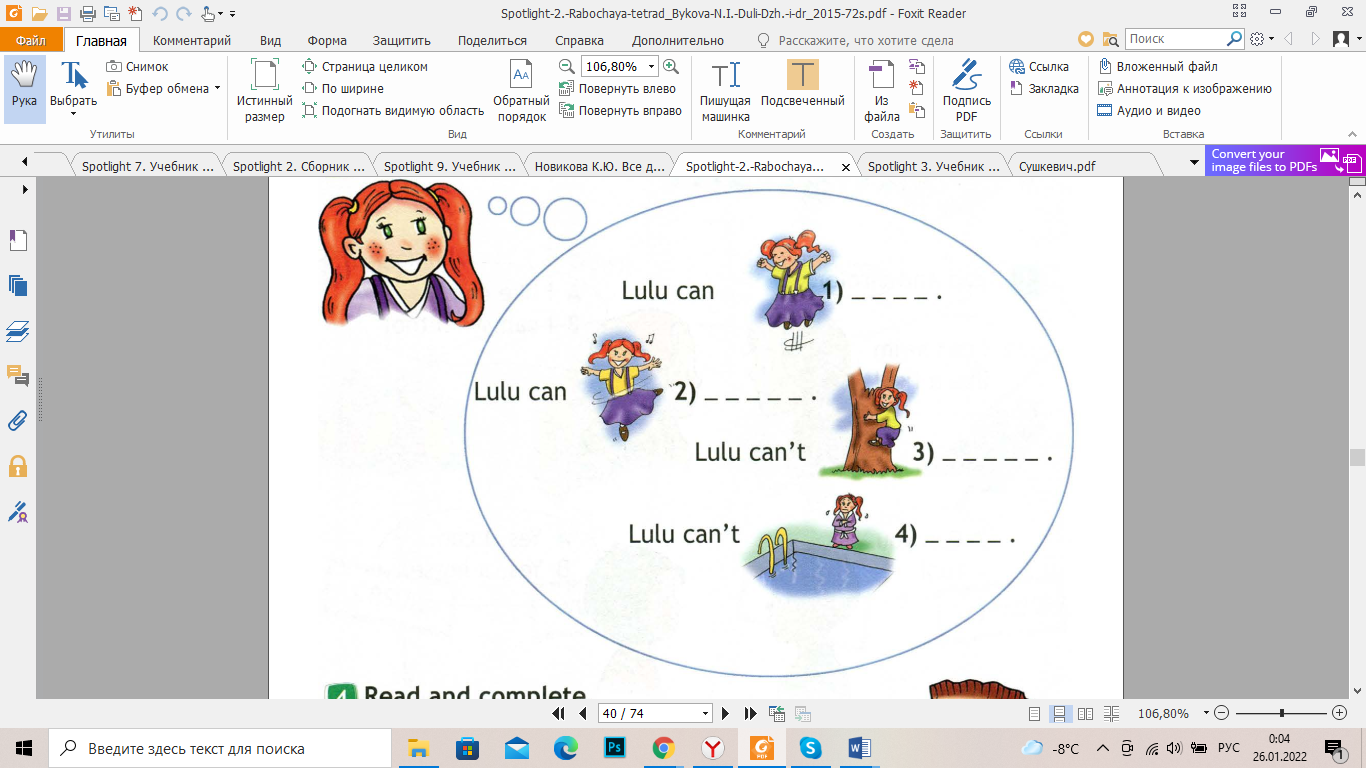Open the Справка ribbon tab
This screenshot has width=1366, height=768.
pos(579,41)
